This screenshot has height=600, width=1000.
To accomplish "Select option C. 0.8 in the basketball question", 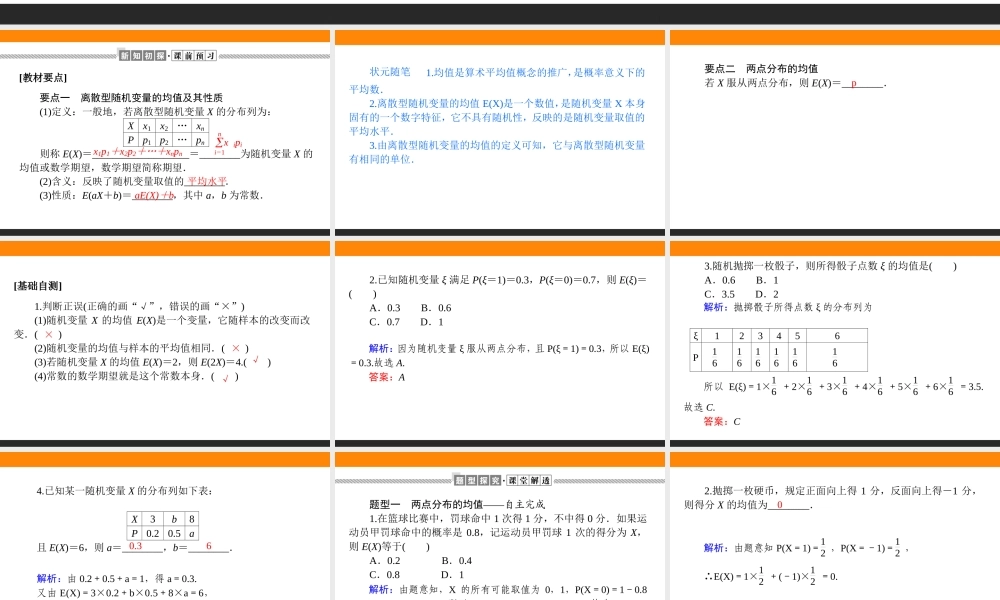I will coord(385,574).
